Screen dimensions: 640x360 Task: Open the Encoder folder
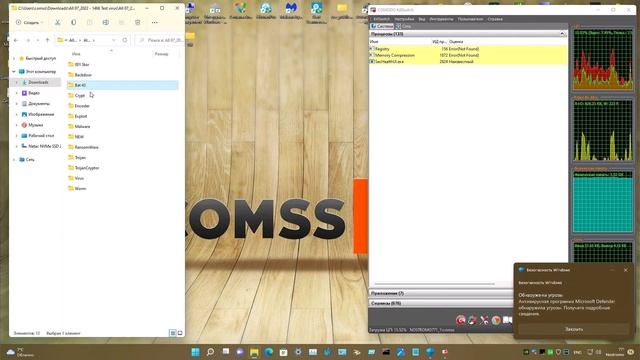click(82, 106)
